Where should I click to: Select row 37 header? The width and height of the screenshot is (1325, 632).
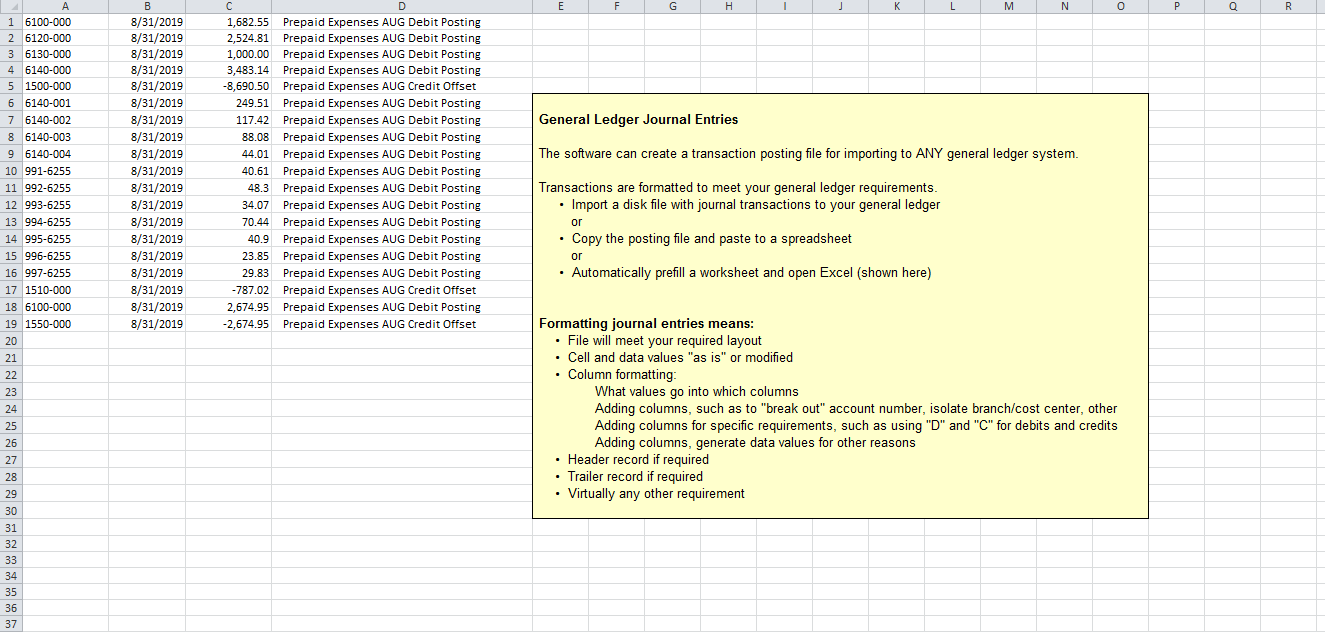[10, 624]
